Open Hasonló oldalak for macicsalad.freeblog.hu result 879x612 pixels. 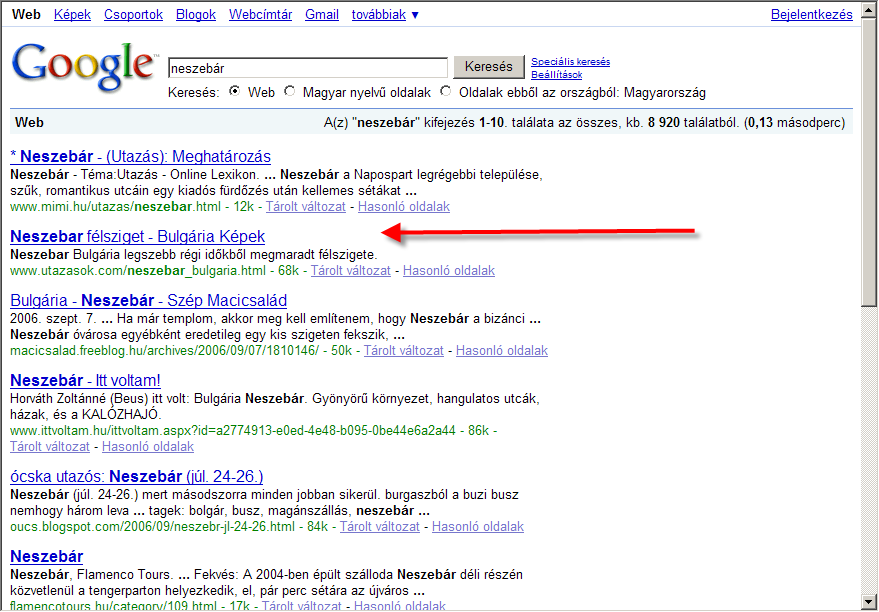point(502,351)
